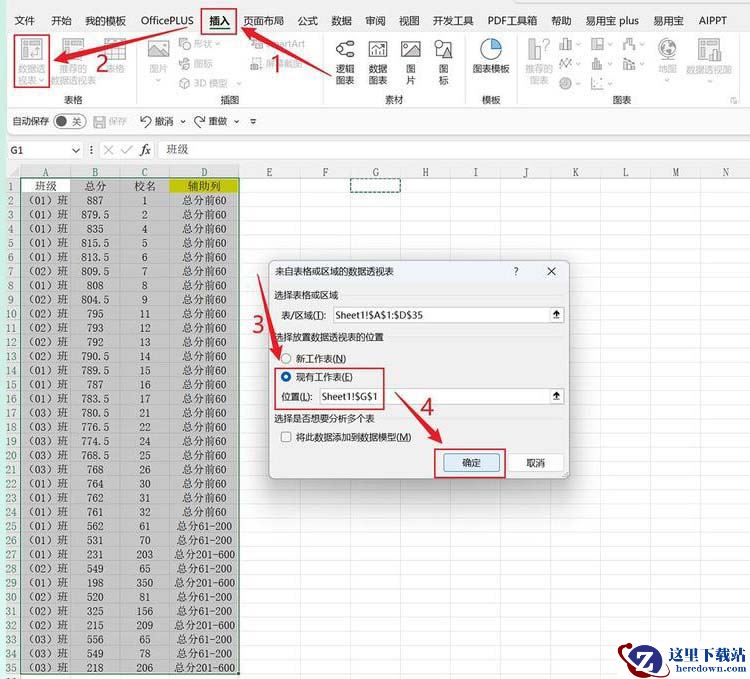This screenshot has height=679, width=750.
Task: Expand the 形状 dropdown arrow
Action: 218,44
